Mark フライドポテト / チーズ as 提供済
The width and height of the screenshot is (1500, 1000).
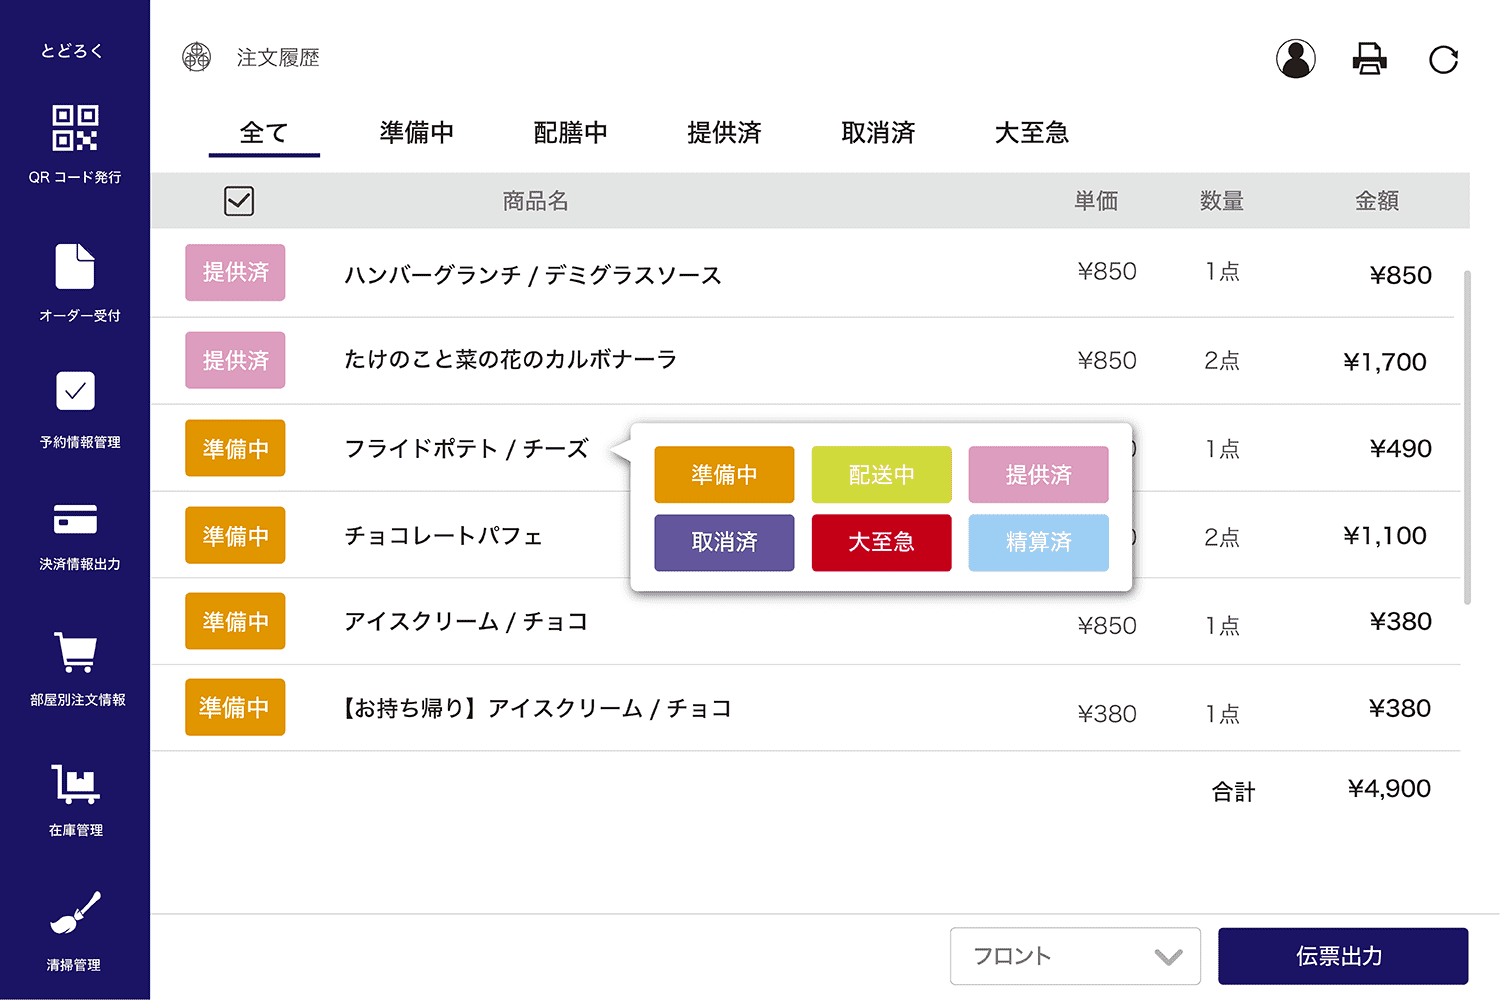coord(1038,474)
